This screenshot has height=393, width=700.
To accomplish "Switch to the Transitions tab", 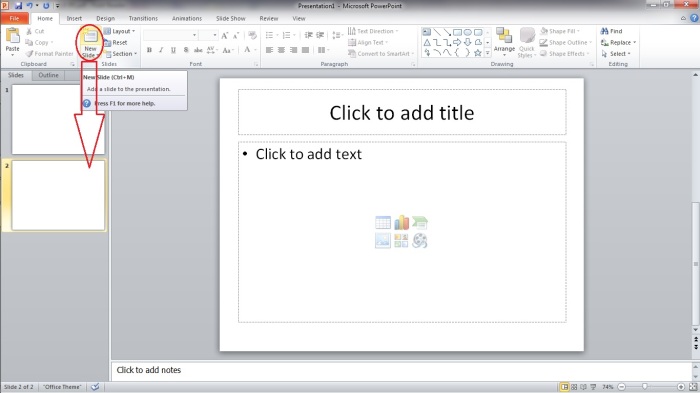I will (143, 18).
